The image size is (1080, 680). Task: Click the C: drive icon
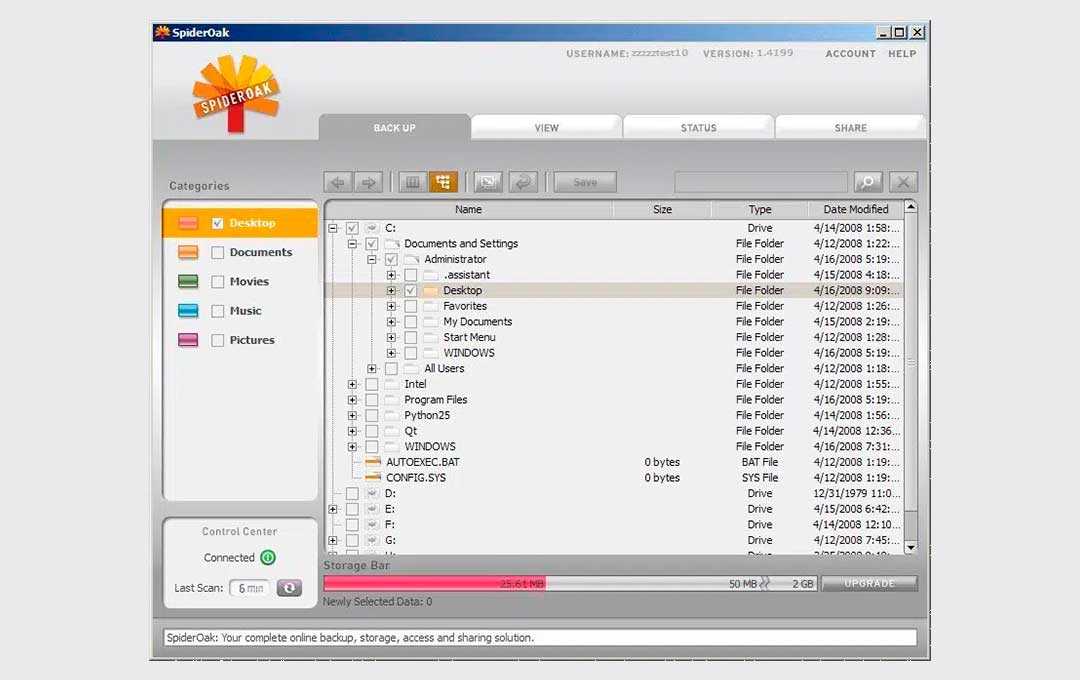coord(372,228)
